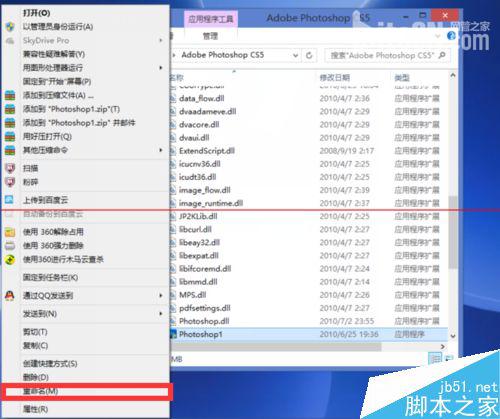Select 创建快捷方式(S) entry
This screenshot has width=500, height=419.
pyautogui.click(x=50, y=364)
